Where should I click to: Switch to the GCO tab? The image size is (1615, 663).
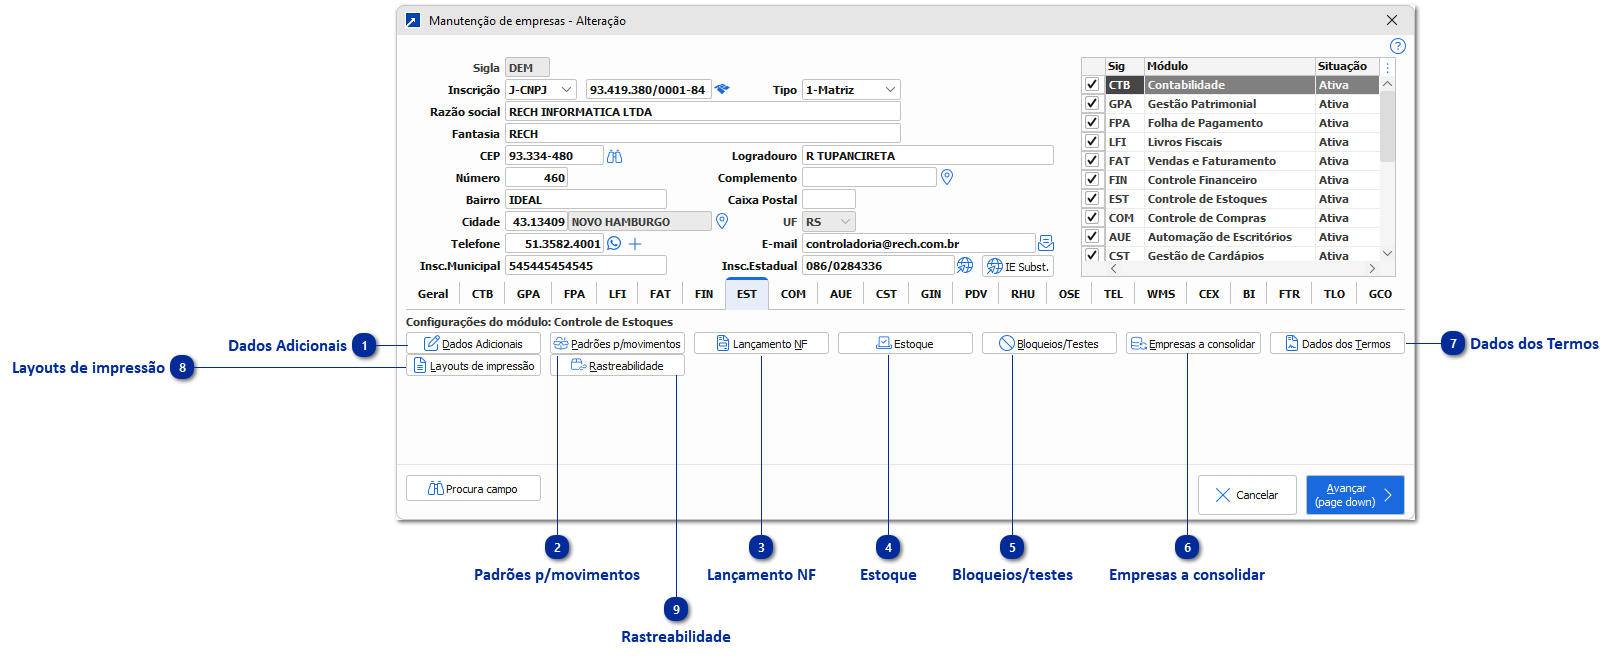point(1380,294)
